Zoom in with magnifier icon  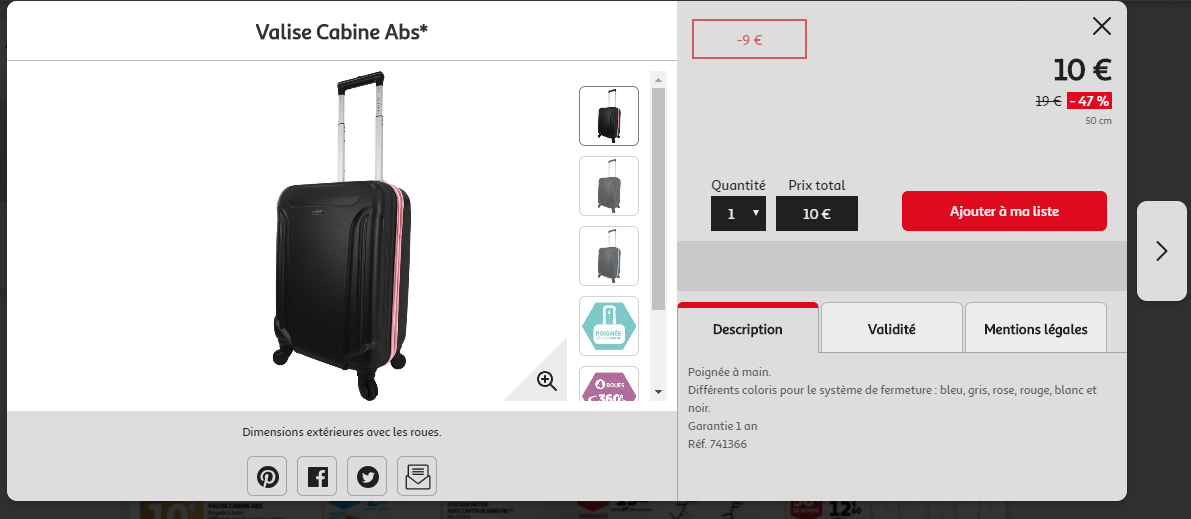[x=546, y=380]
